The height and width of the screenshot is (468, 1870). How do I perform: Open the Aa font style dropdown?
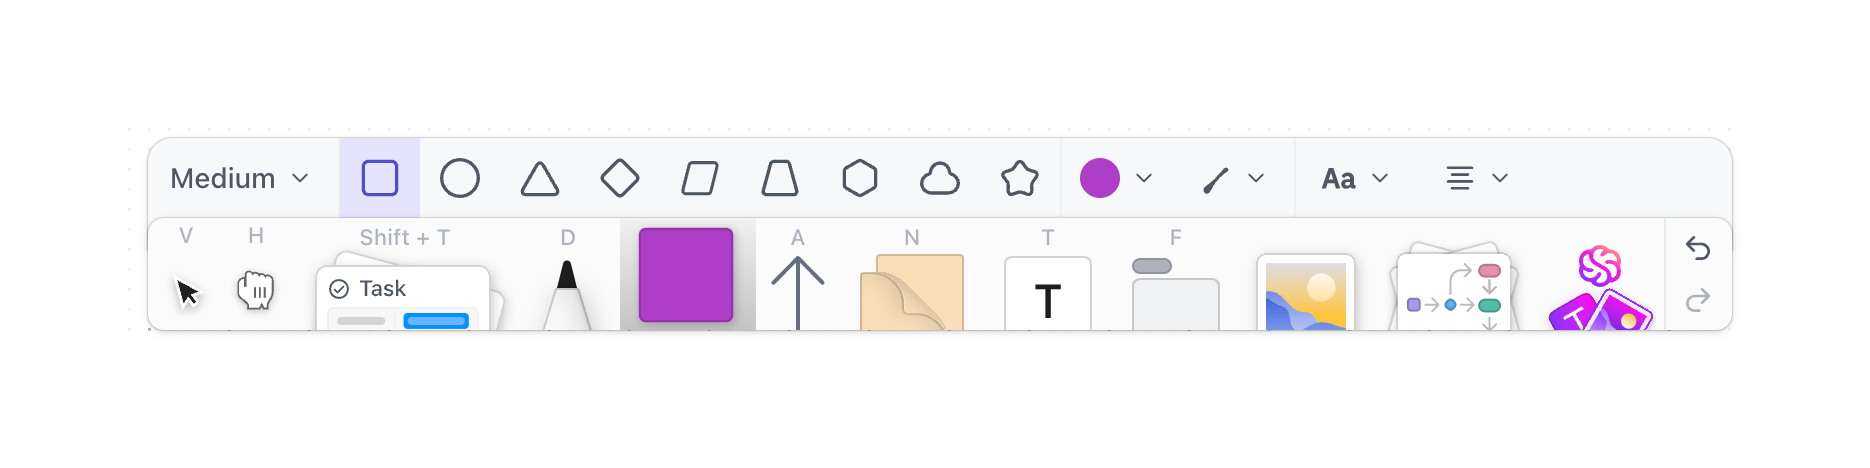tap(1355, 178)
